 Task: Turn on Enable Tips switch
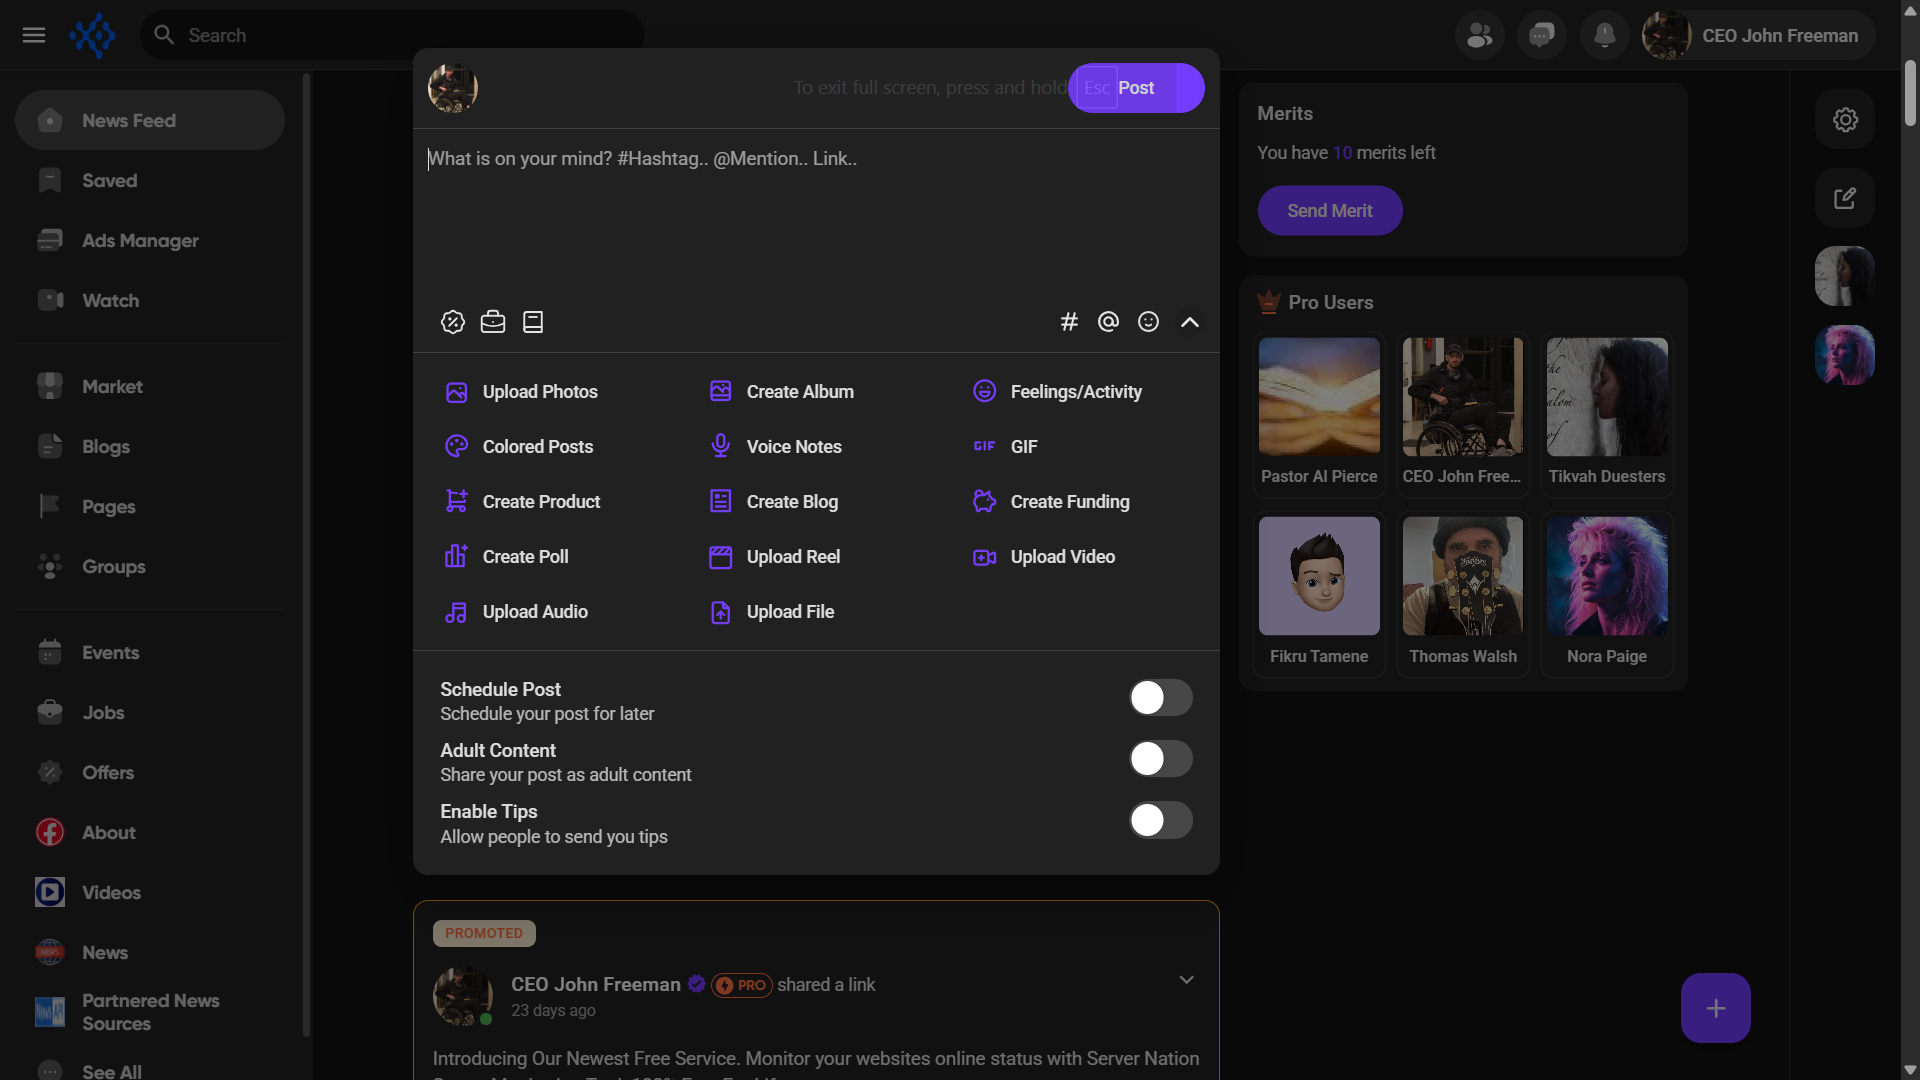pyautogui.click(x=1160, y=820)
